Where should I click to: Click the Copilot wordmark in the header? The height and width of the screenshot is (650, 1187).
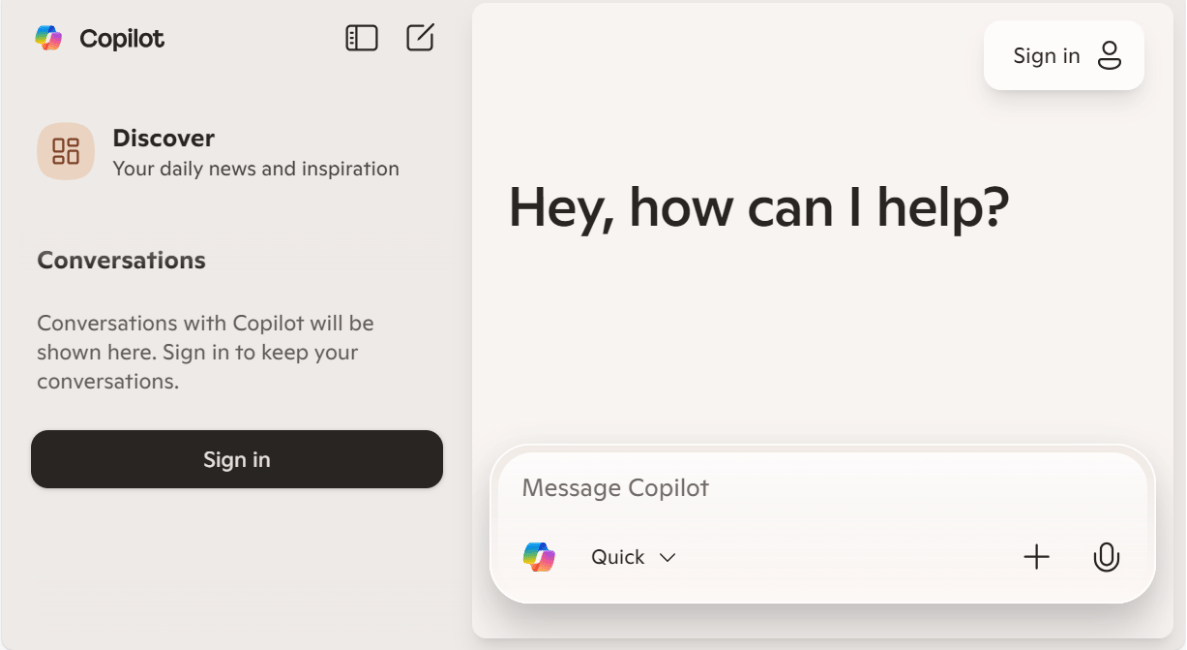pos(122,39)
